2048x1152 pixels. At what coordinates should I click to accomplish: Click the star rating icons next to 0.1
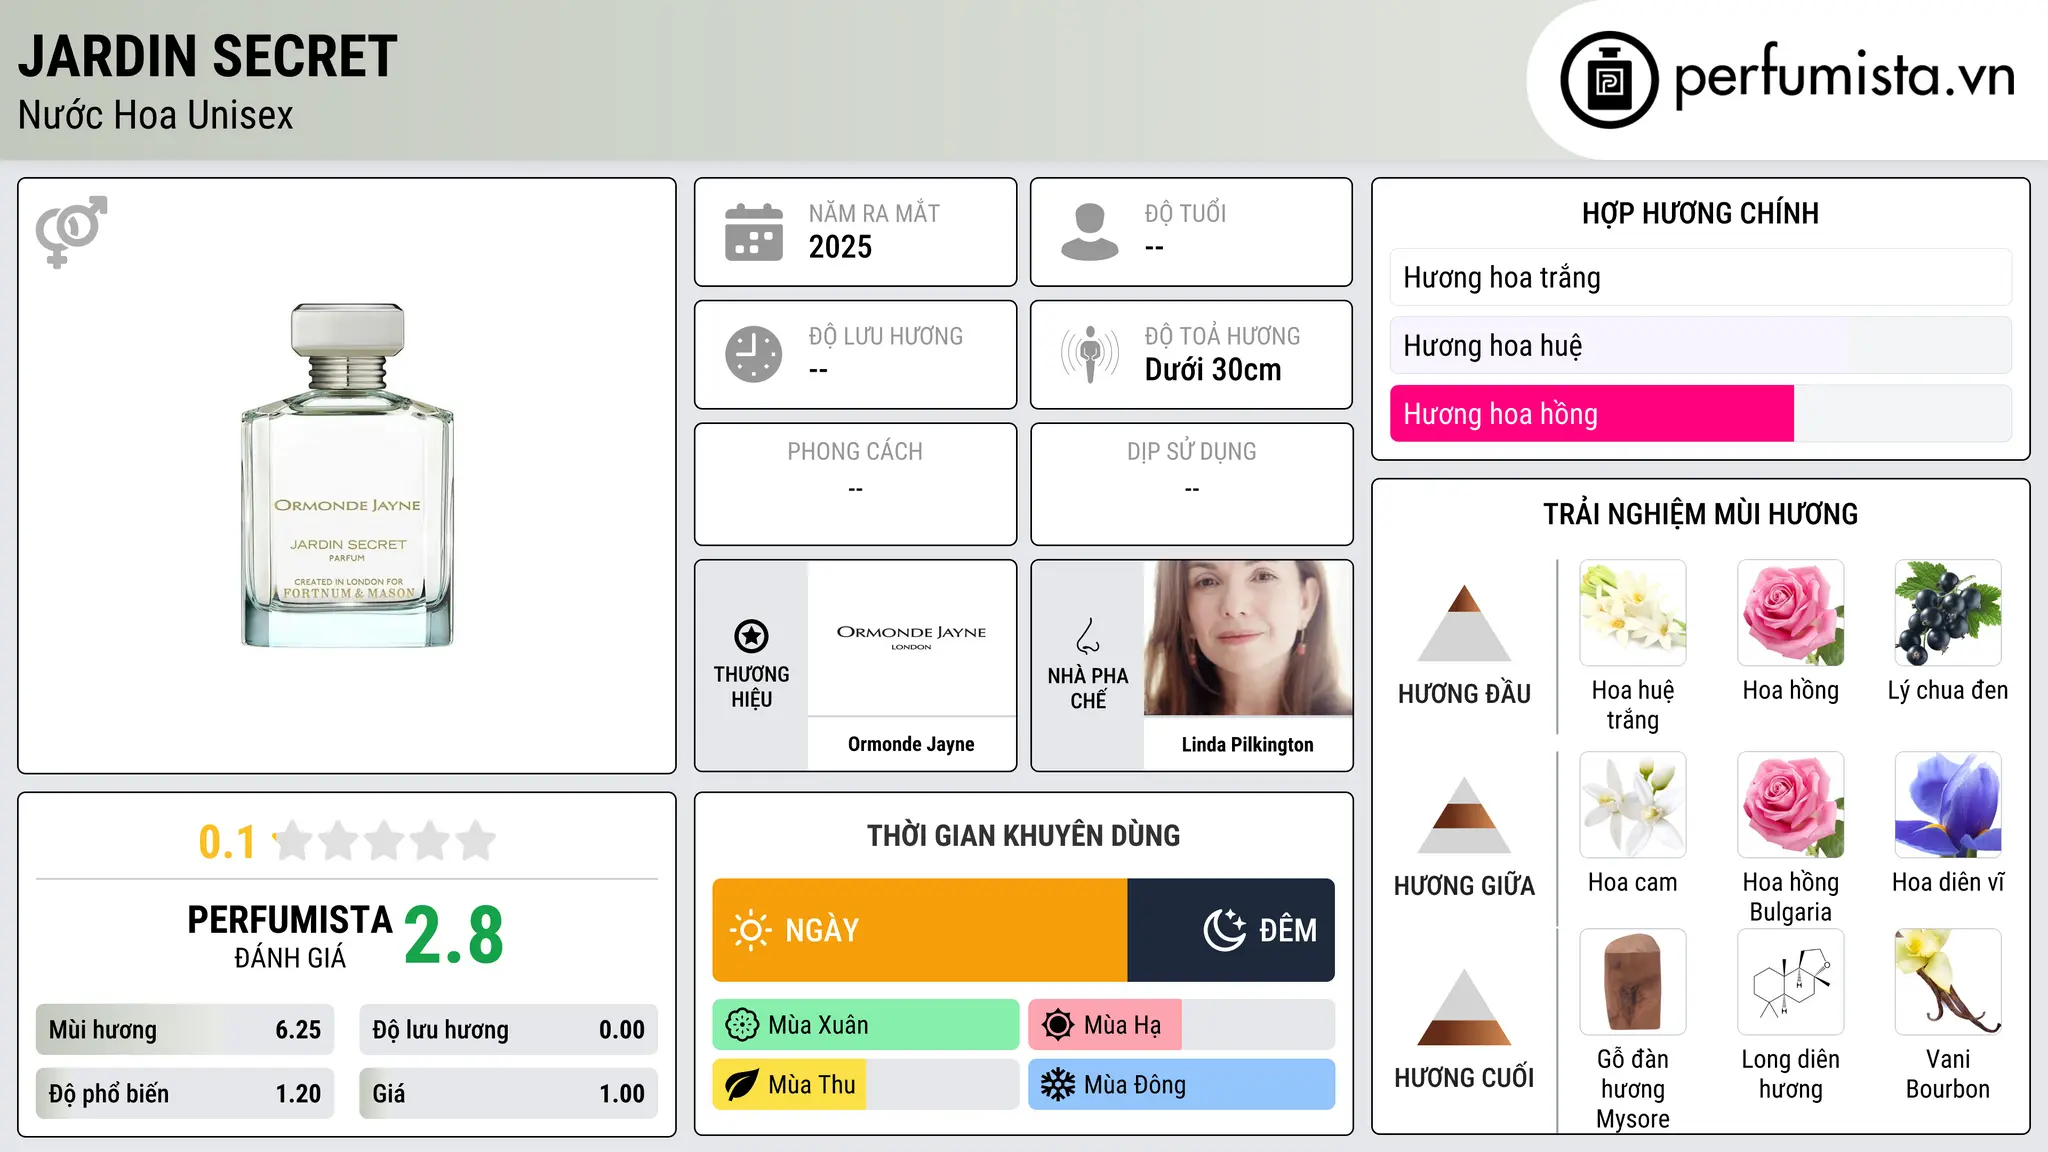pos(384,841)
